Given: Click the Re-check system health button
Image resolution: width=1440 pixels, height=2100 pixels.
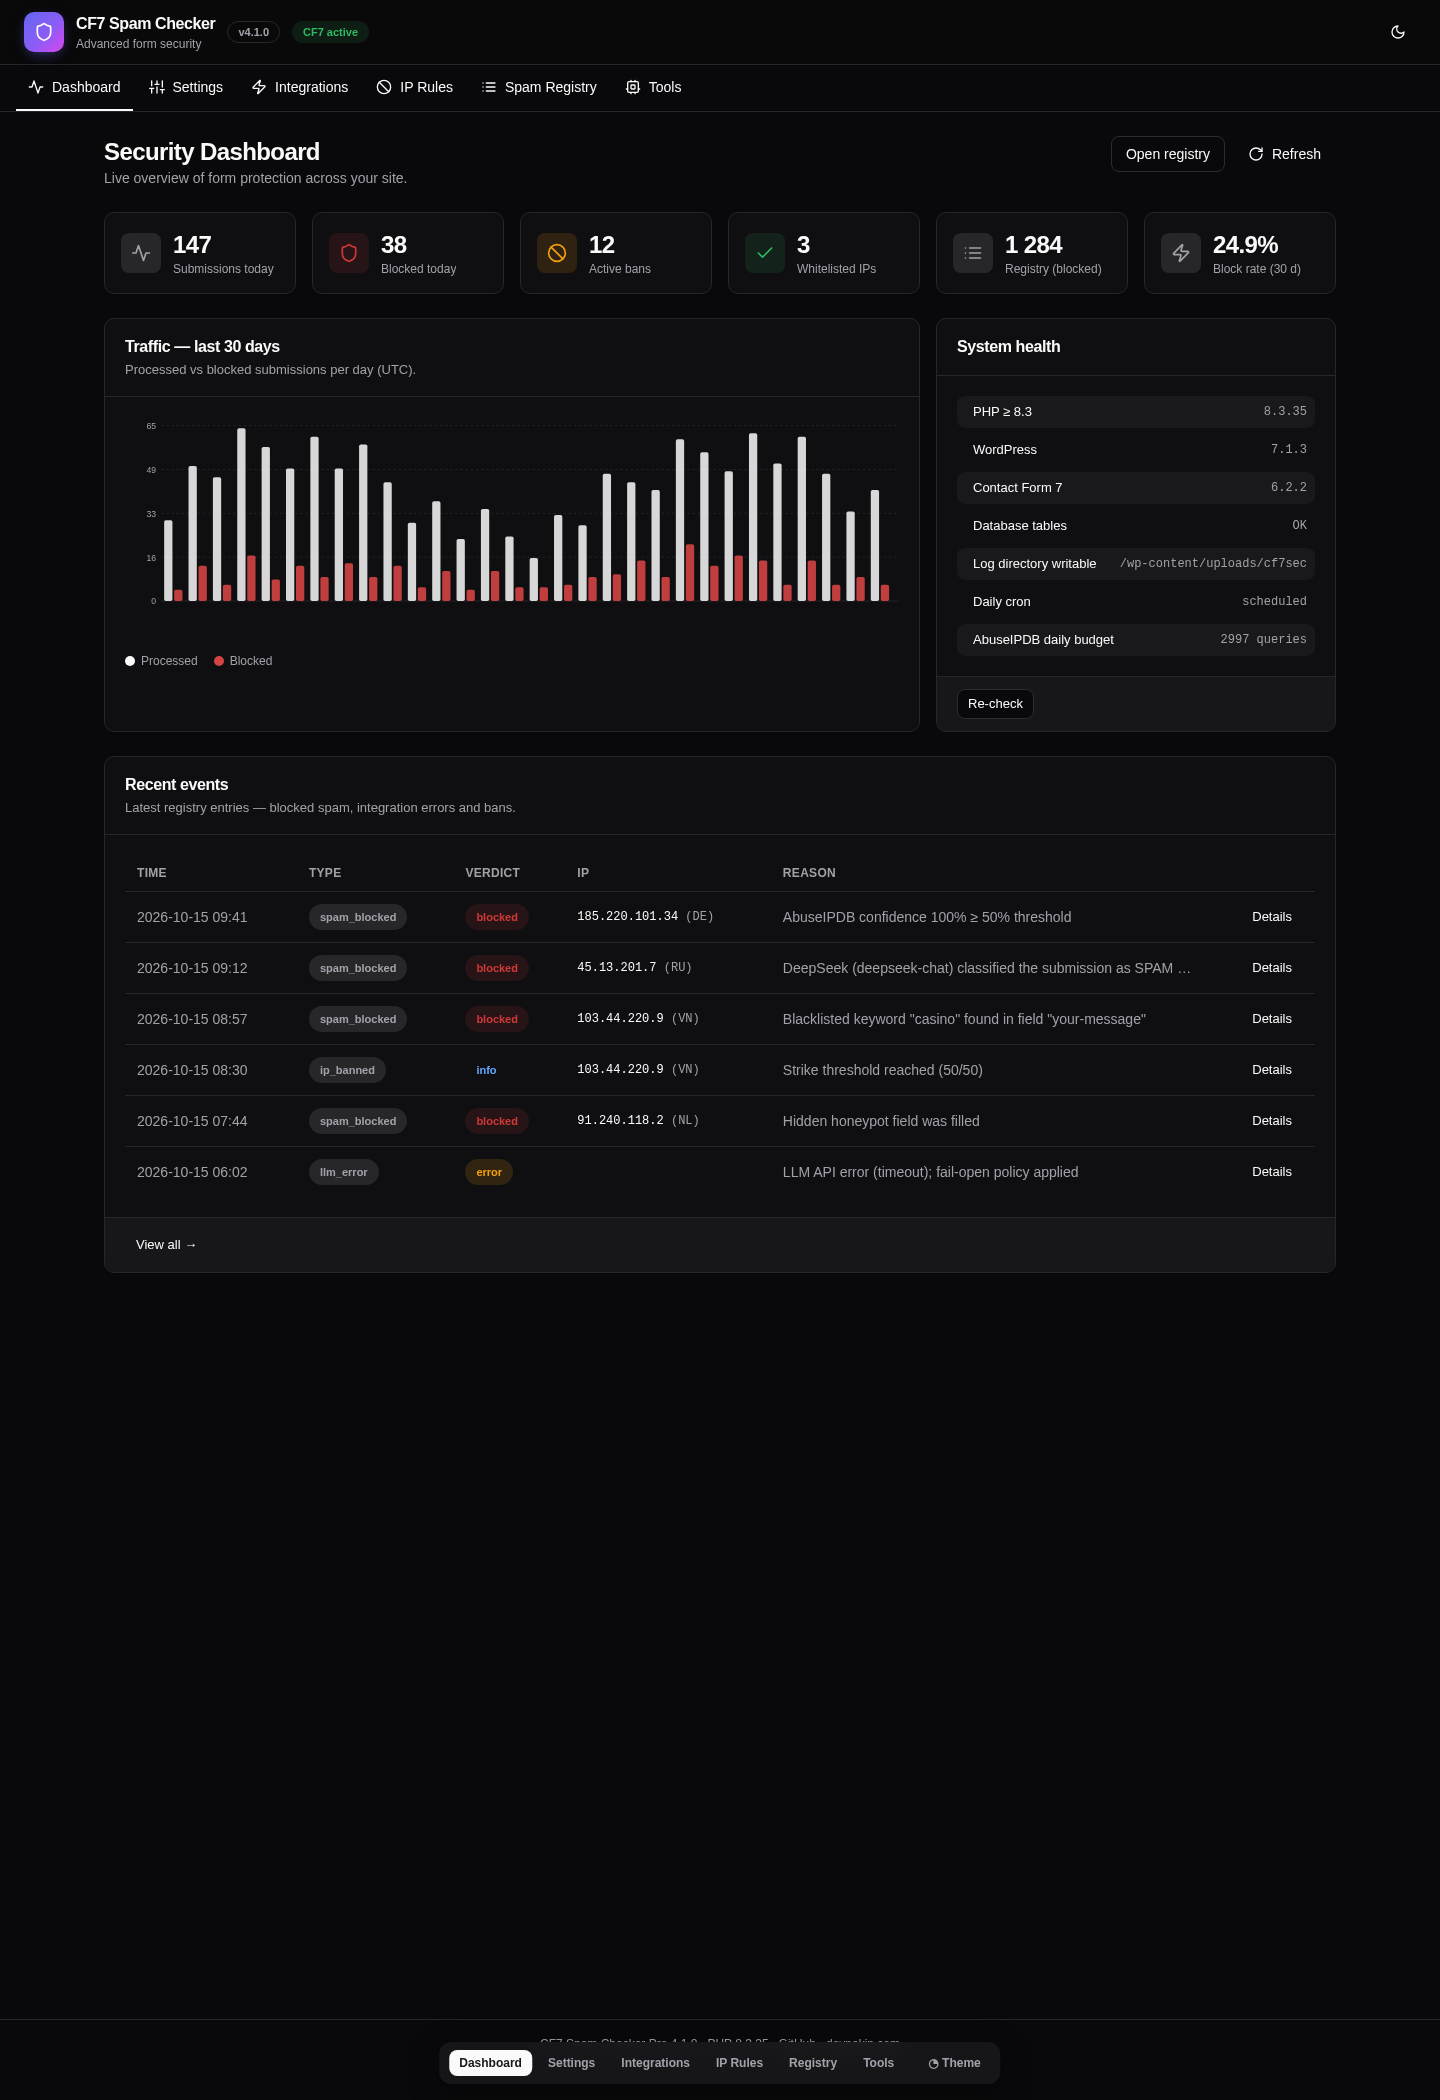Looking at the screenshot, I should point(995,704).
